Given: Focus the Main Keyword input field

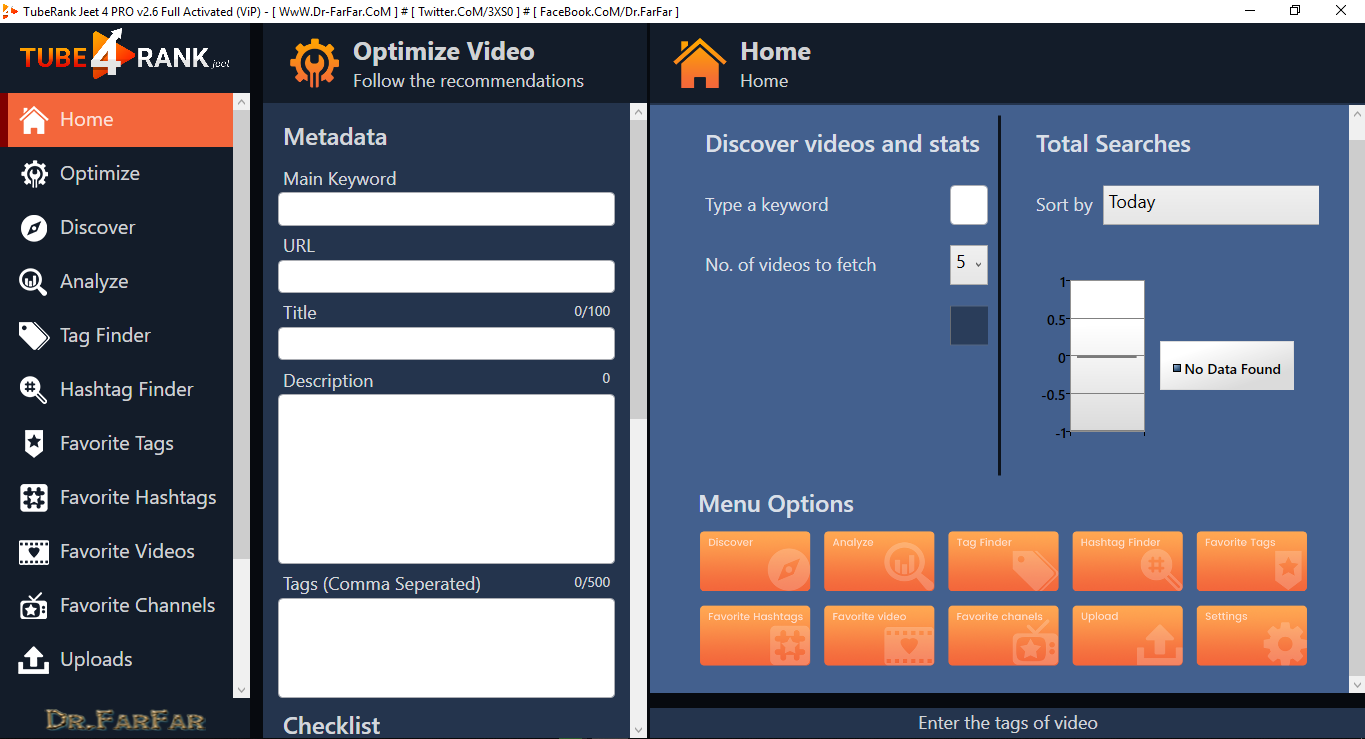Looking at the screenshot, I should coord(446,209).
